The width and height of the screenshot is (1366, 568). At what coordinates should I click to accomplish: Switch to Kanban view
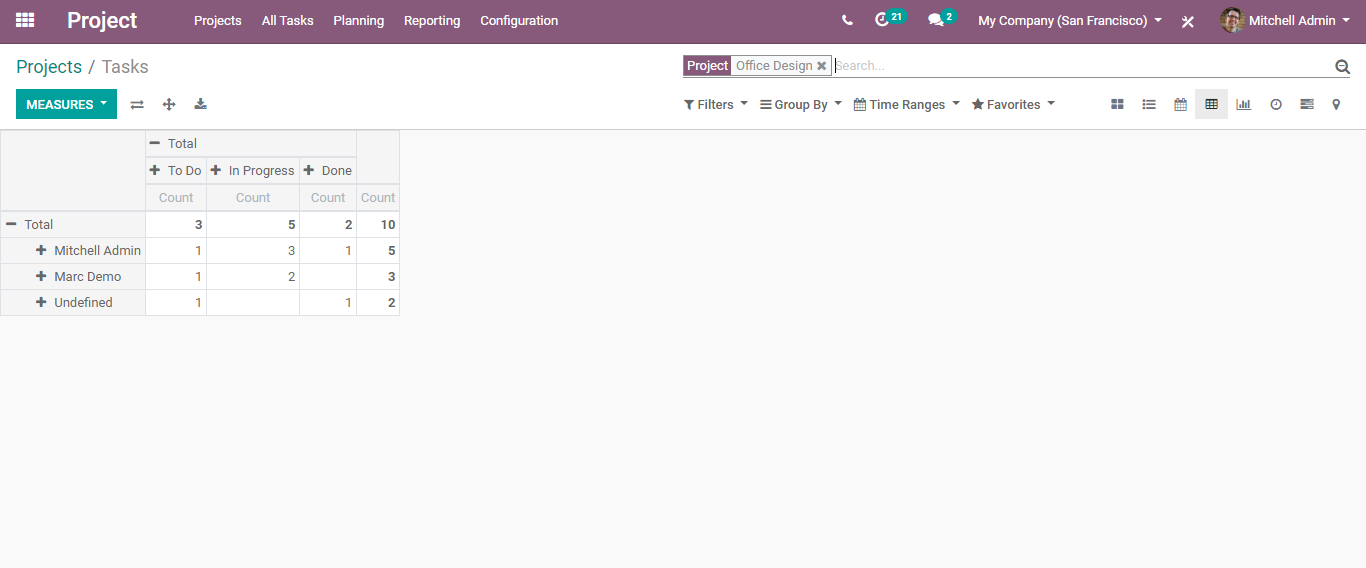(x=1118, y=104)
